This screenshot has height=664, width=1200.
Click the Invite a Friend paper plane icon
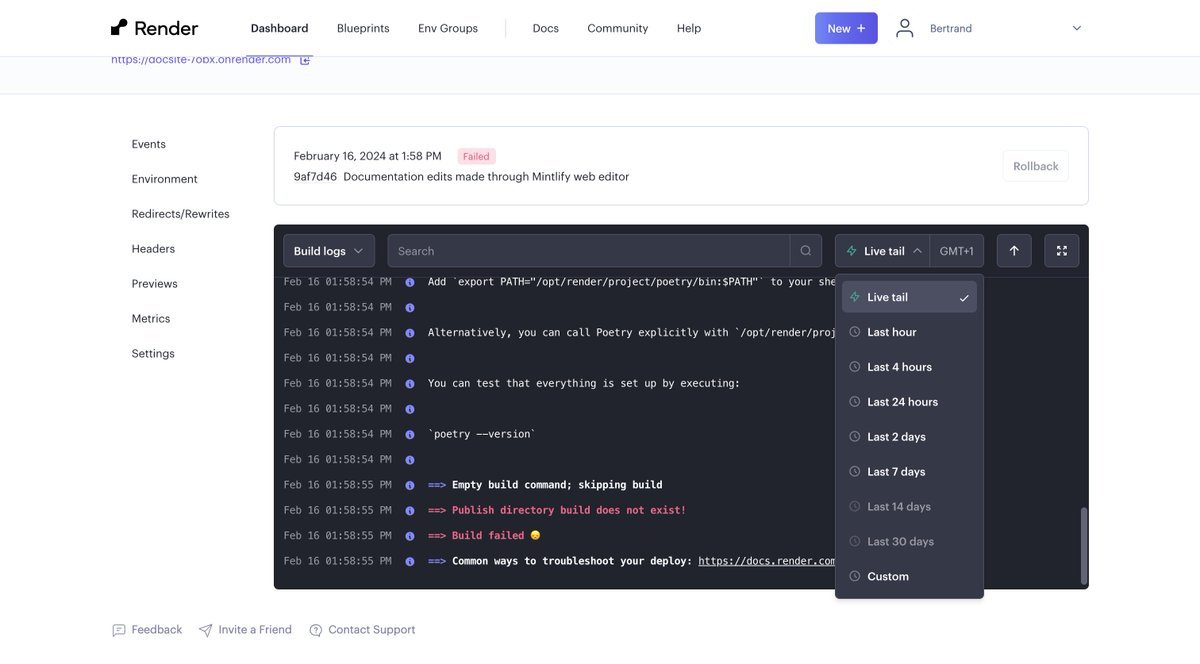pyautogui.click(x=206, y=630)
